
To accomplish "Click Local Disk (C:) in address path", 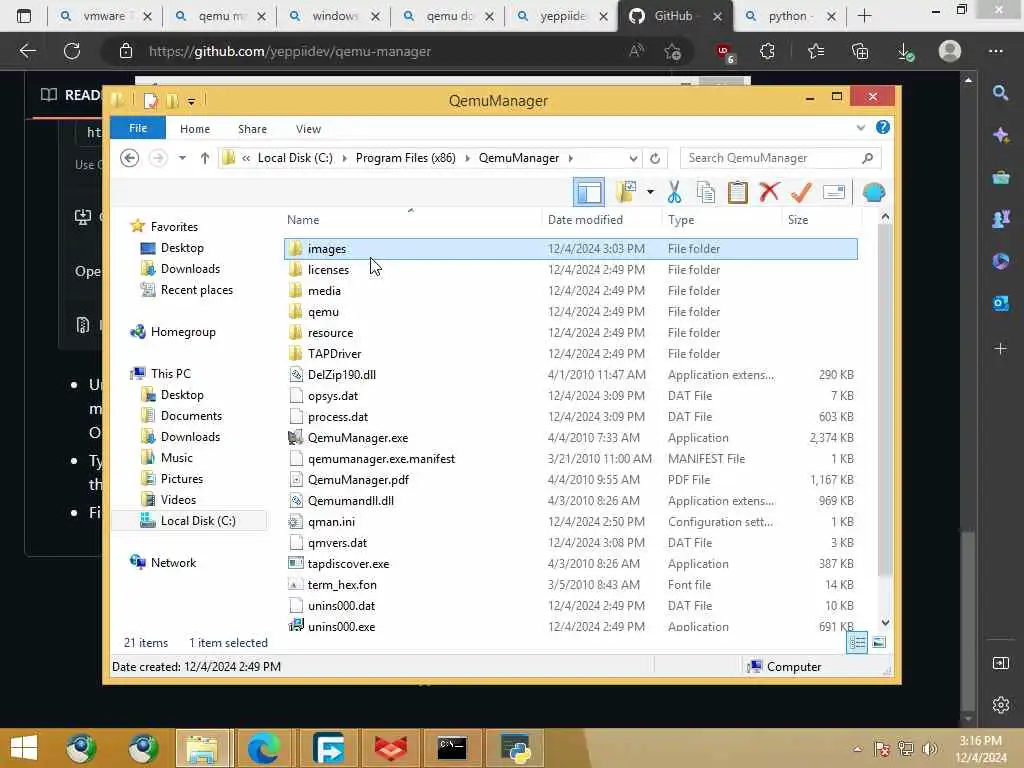I will [x=295, y=158].
